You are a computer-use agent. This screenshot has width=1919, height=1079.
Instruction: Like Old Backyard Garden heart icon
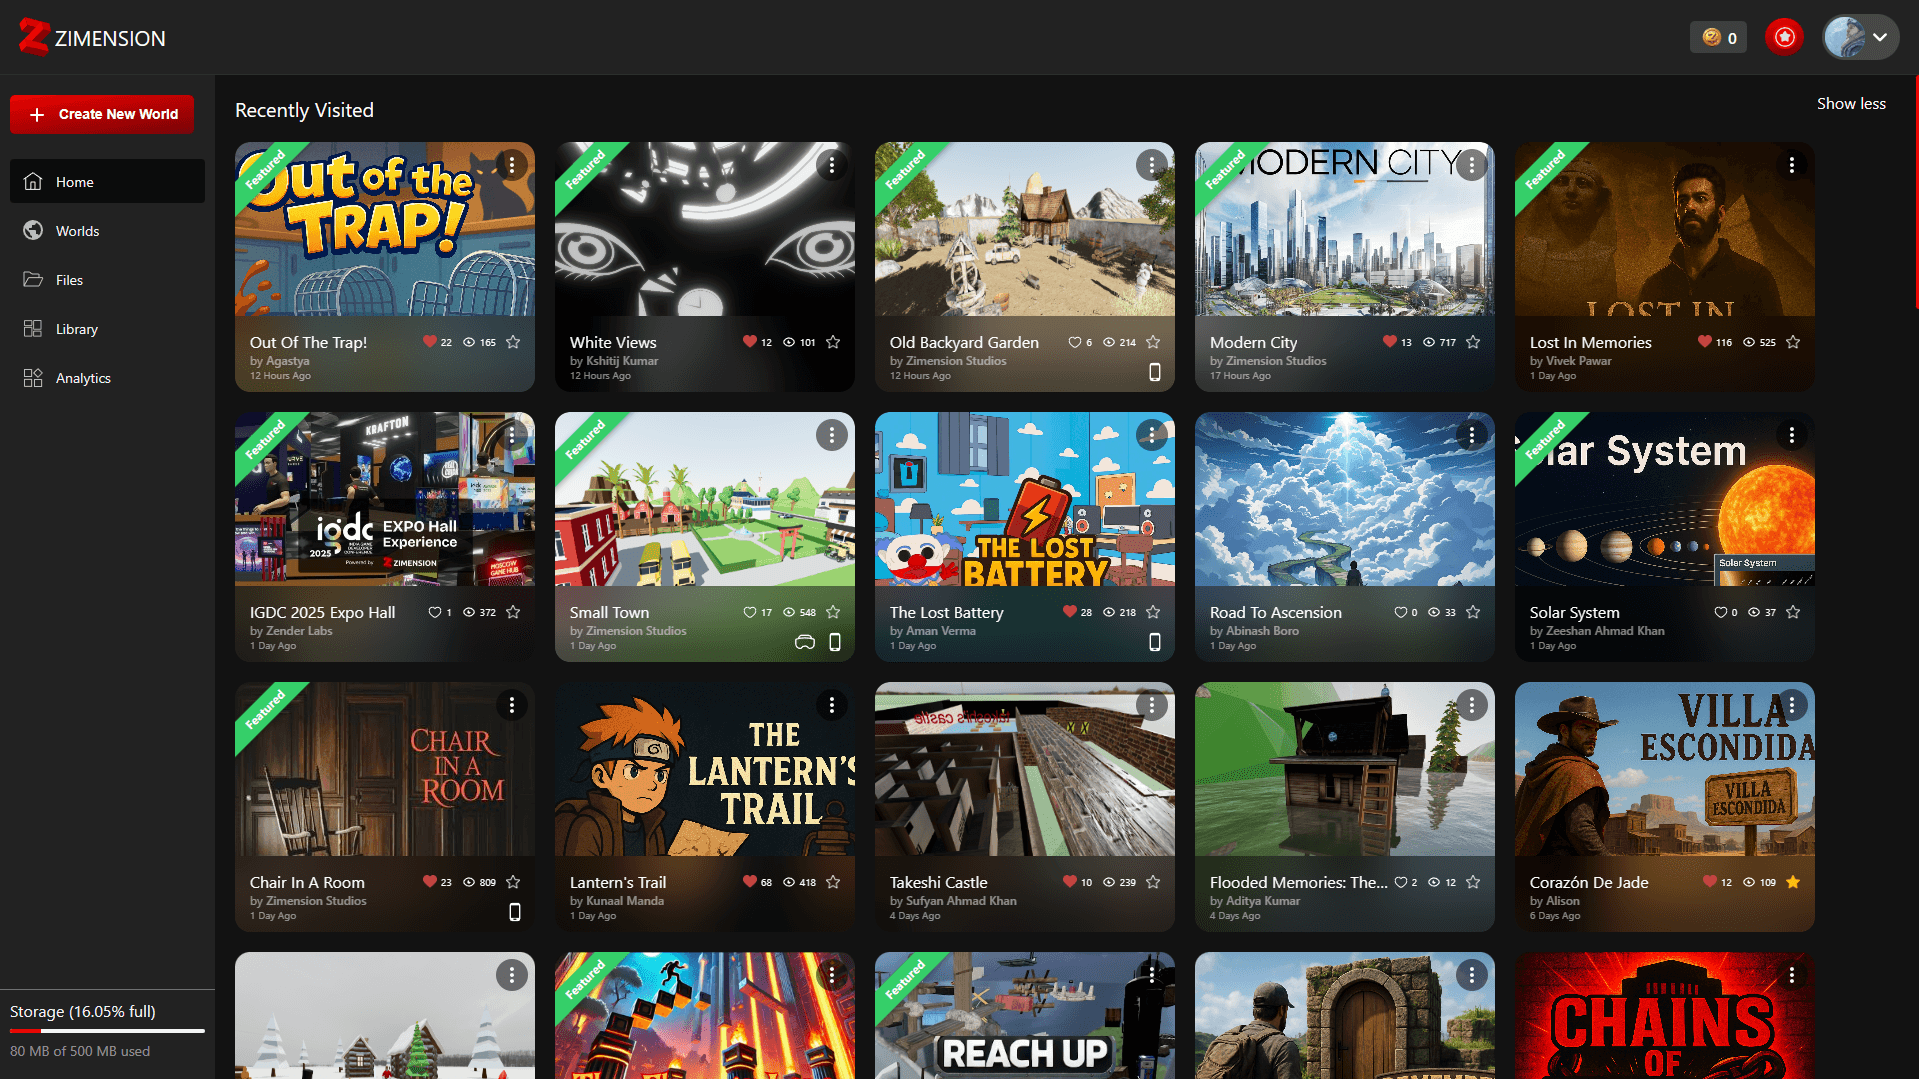1074,342
